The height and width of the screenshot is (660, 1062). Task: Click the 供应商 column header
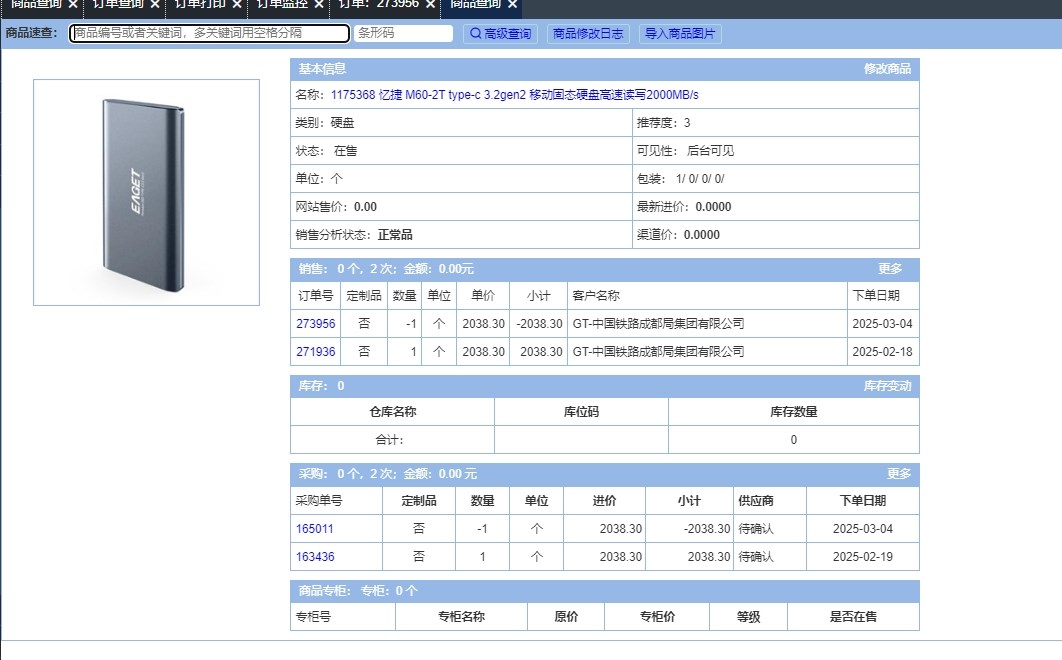770,501
